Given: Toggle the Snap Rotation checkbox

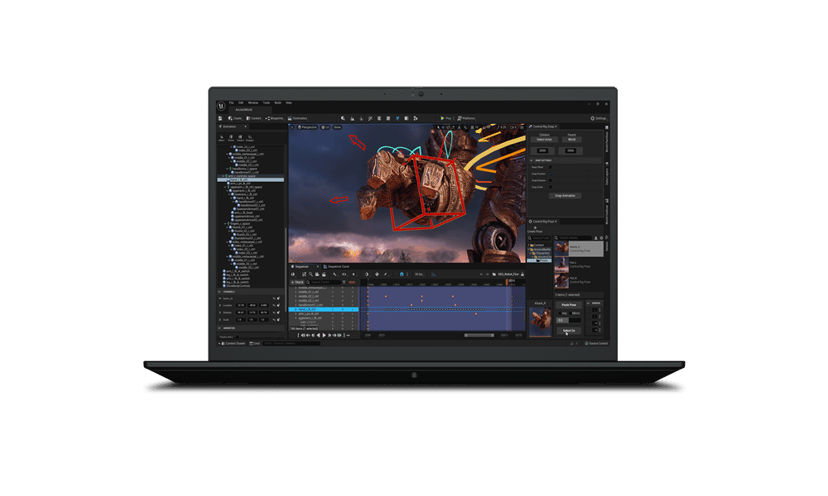Looking at the screenshot, I should coord(550,180).
